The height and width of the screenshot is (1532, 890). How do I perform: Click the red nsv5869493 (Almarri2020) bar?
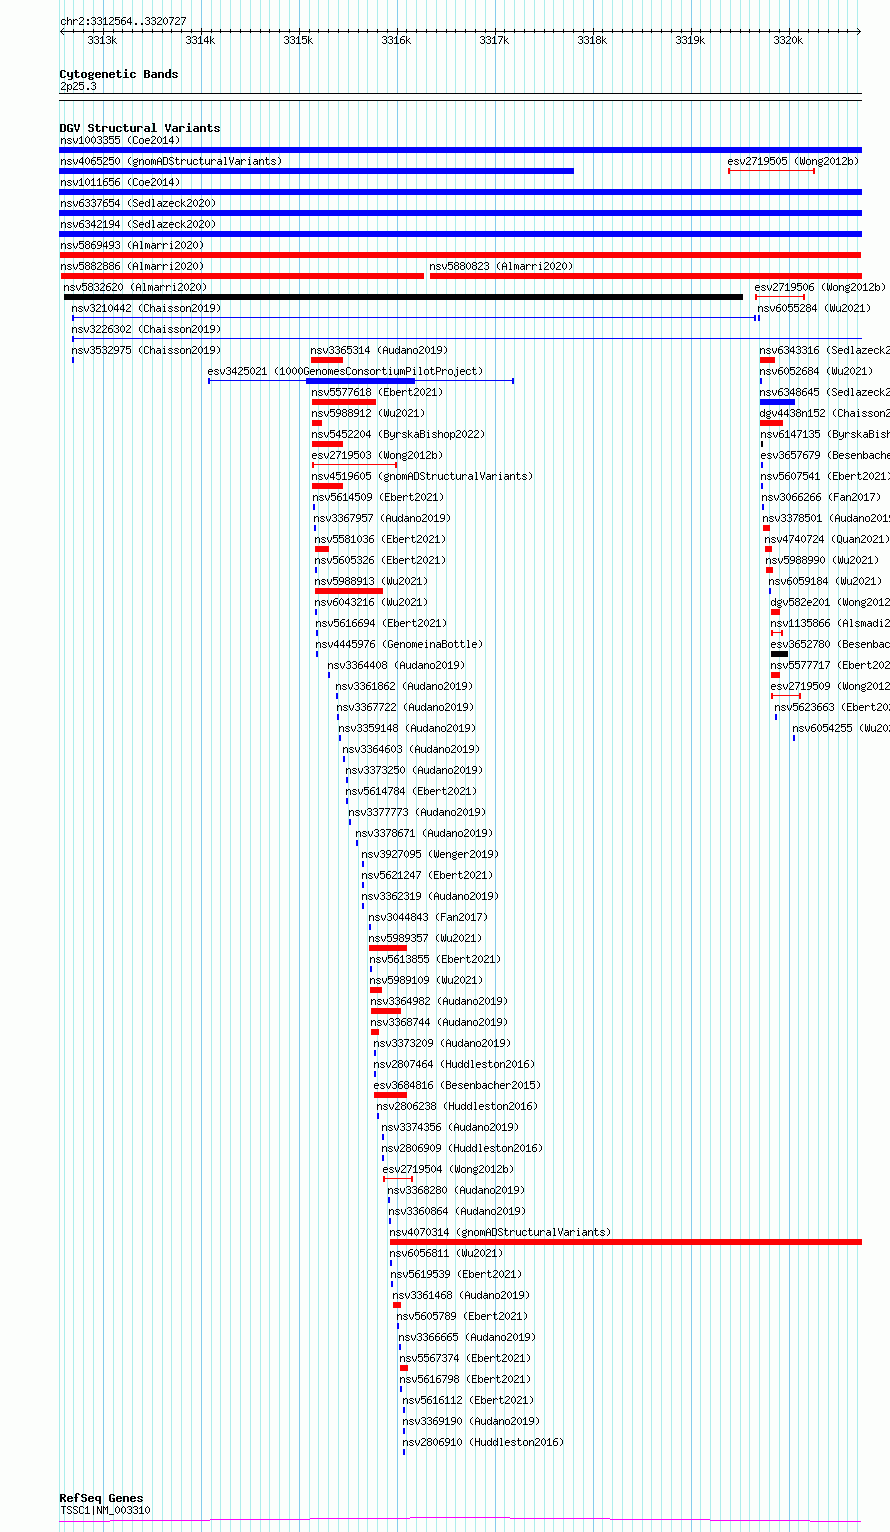(x=460, y=255)
